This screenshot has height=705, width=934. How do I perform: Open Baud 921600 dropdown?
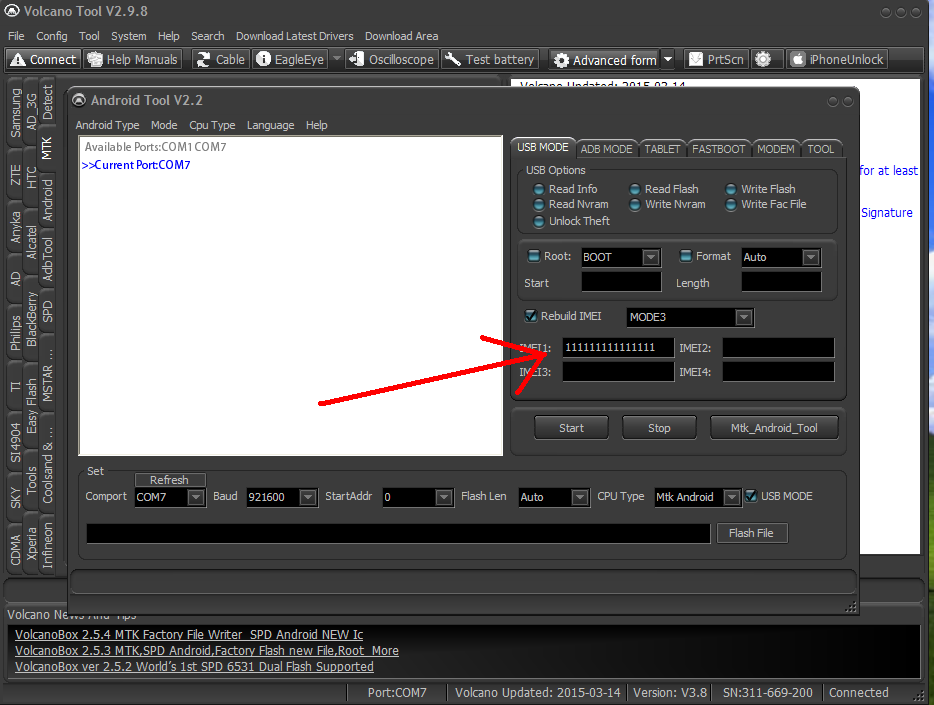308,497
